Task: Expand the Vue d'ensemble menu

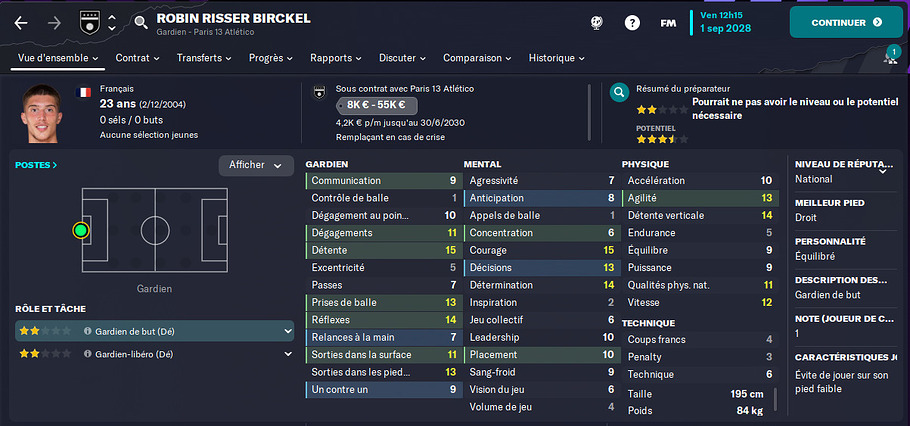Action: [x=60, y=58]
